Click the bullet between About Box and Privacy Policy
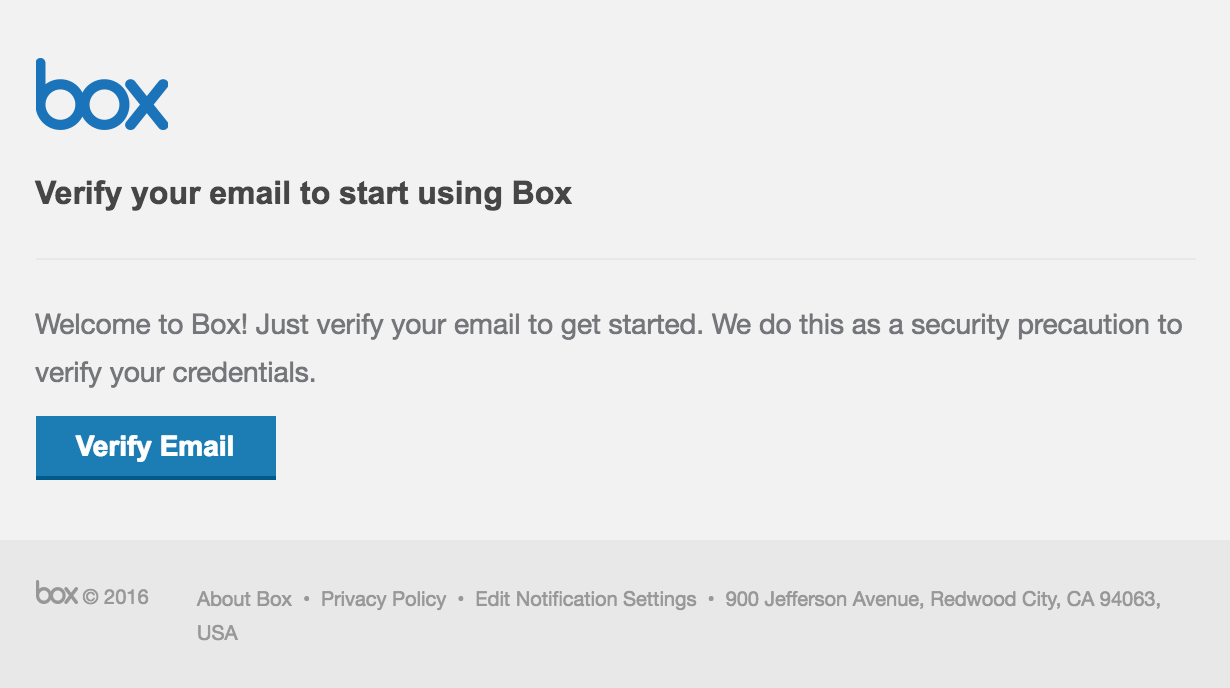 tap(306, 599)
